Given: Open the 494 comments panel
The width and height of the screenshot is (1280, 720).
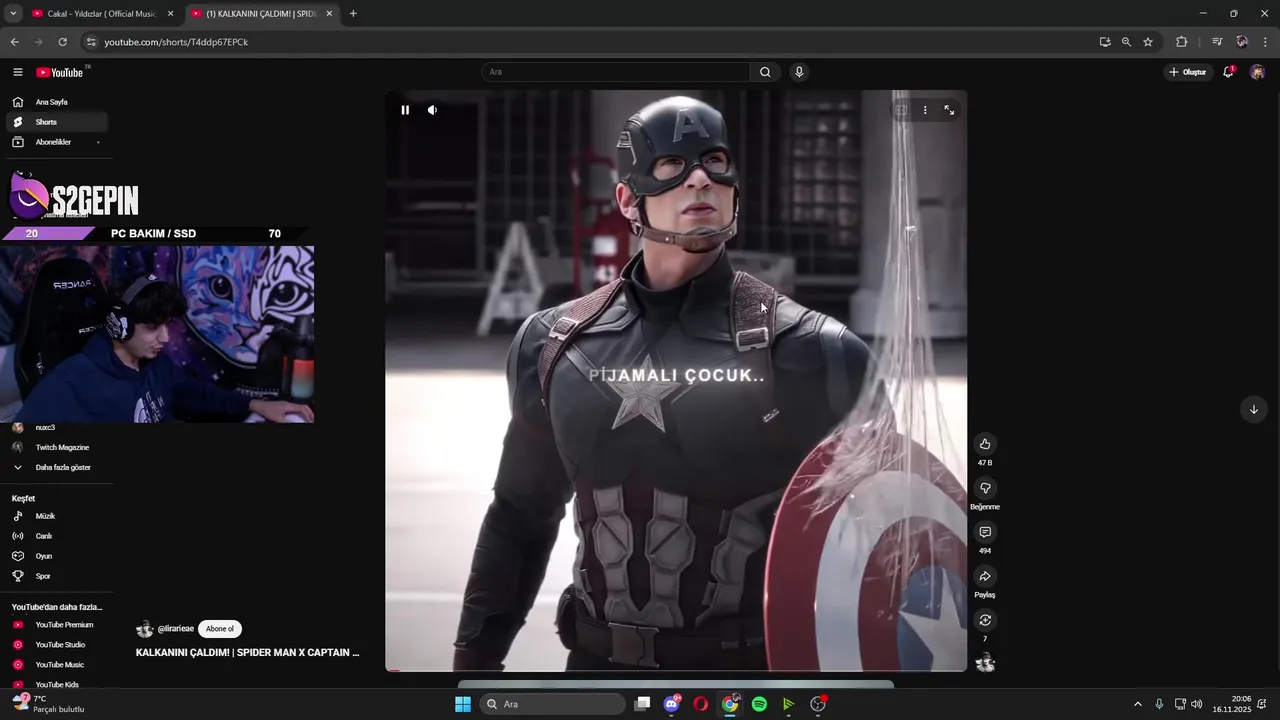Looking at the screenshot, I should click(985, 532).
